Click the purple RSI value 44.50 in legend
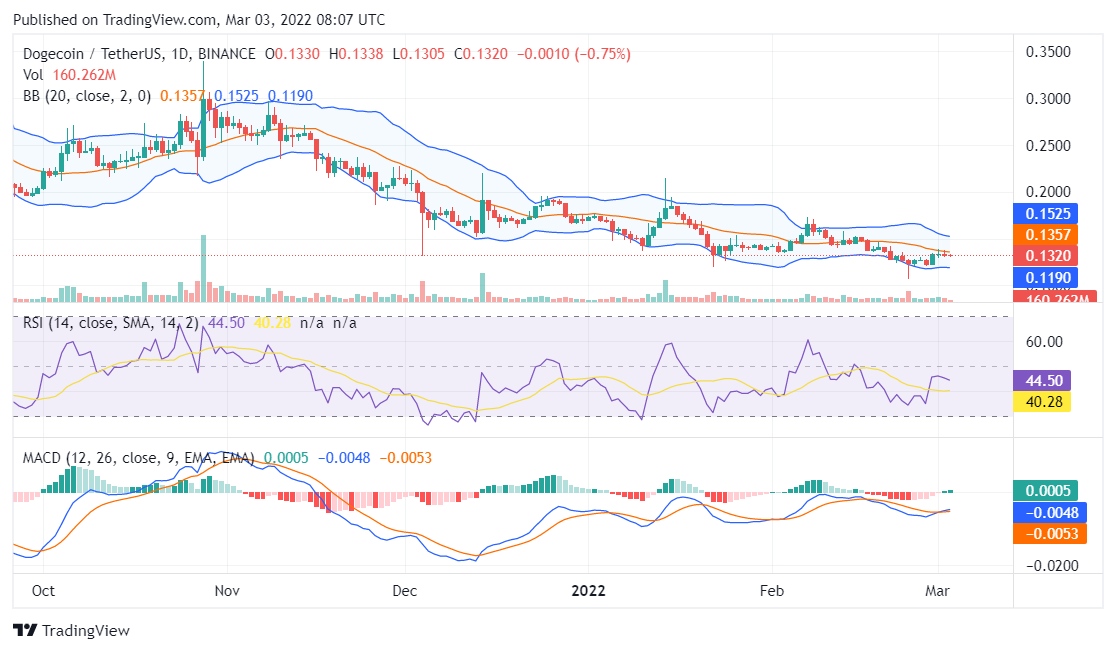 coord(226,324)
